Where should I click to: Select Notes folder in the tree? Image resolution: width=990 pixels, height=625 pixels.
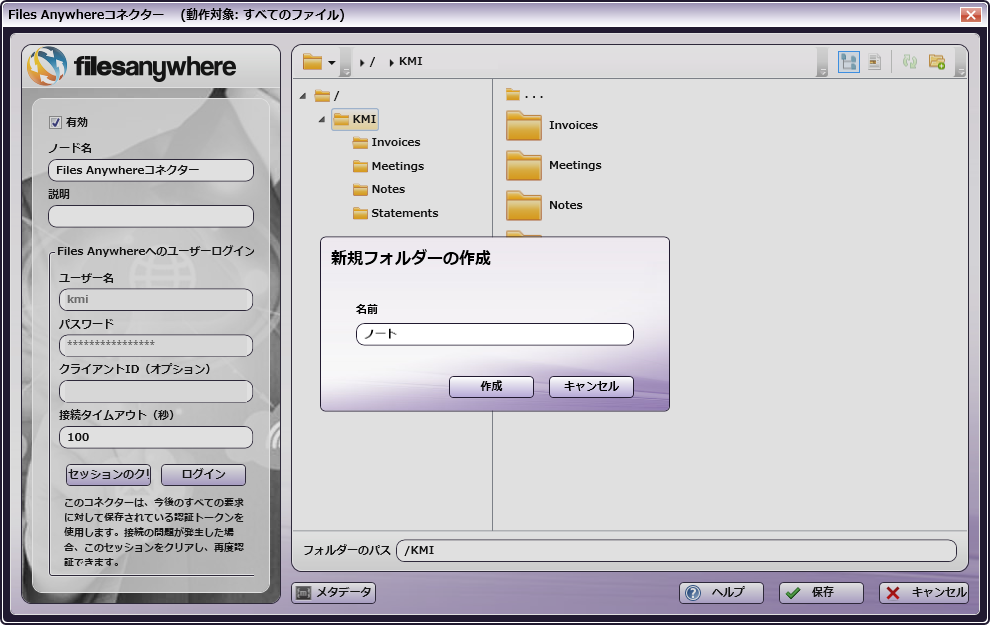[x=379, y=189]
